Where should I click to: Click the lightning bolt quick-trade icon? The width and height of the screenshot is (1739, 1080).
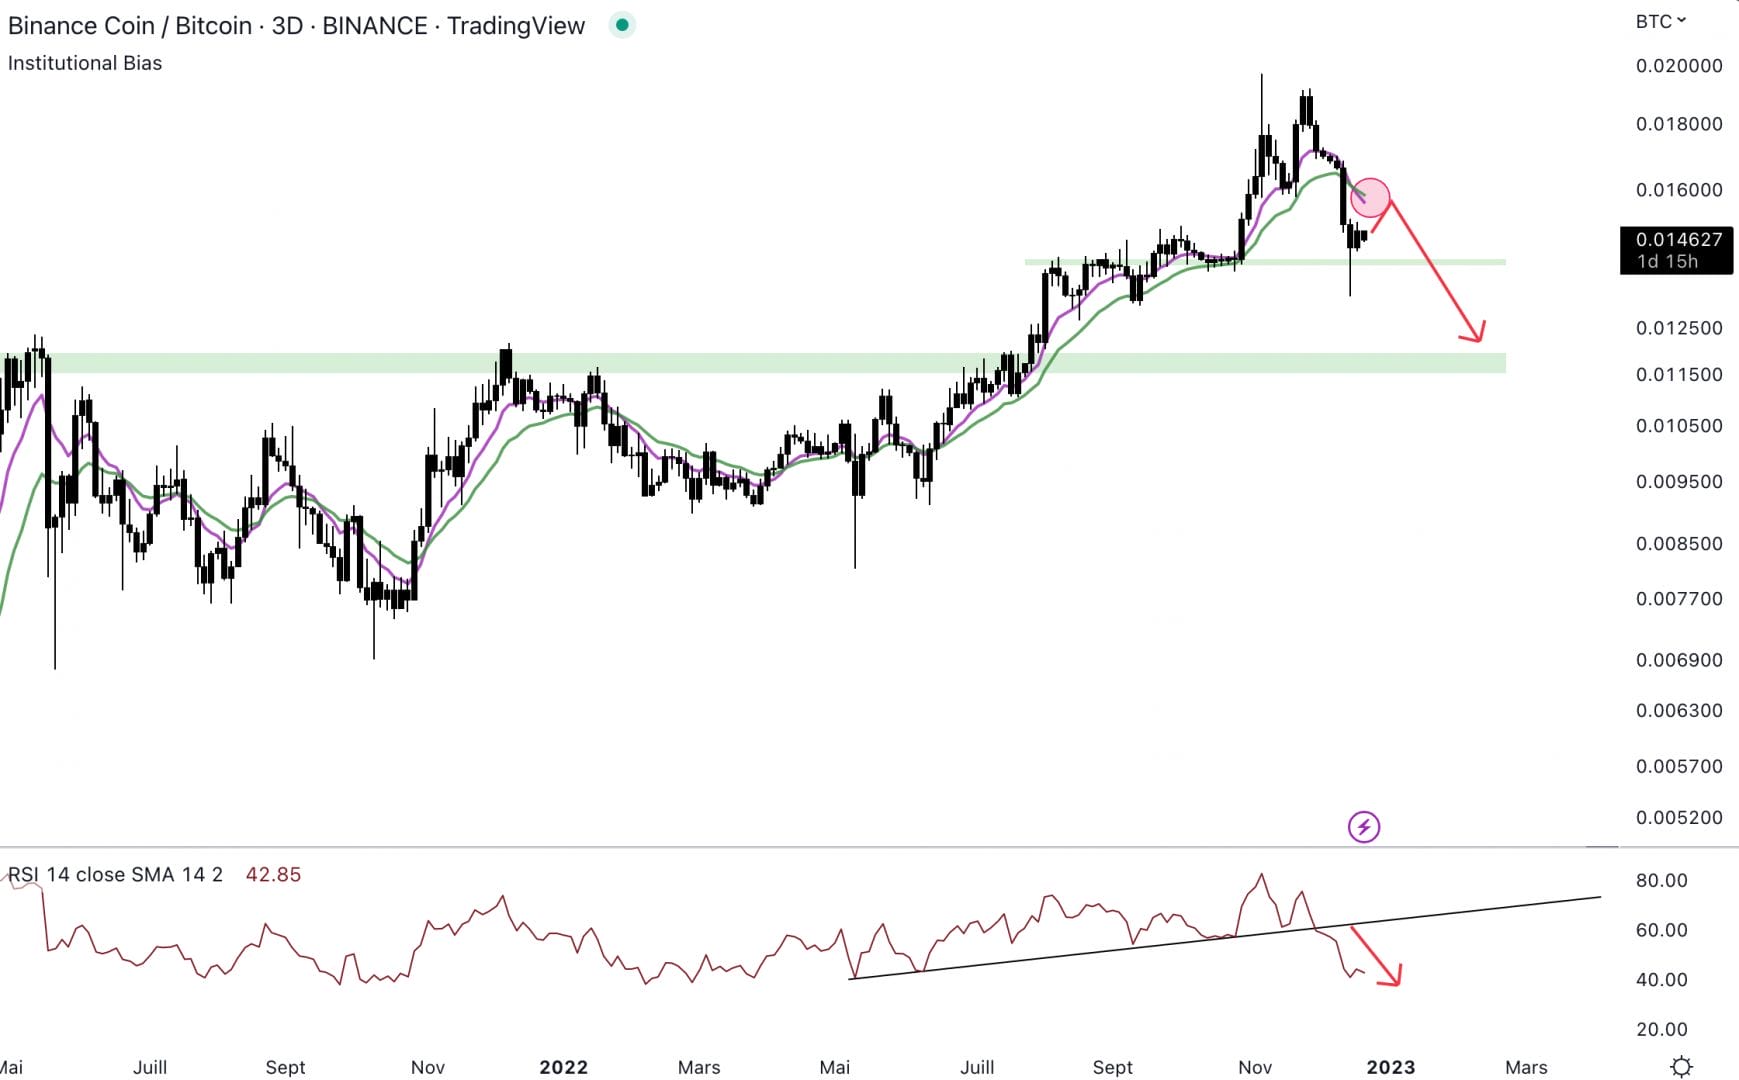tap(1363, 827)
